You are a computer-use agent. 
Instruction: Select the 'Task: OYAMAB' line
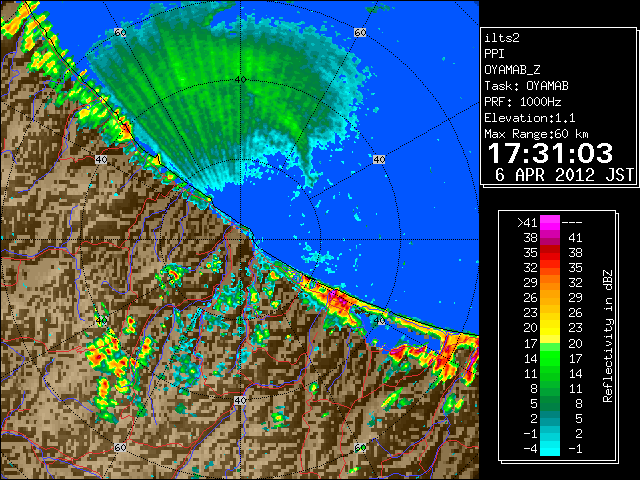[x=526, y=86]
